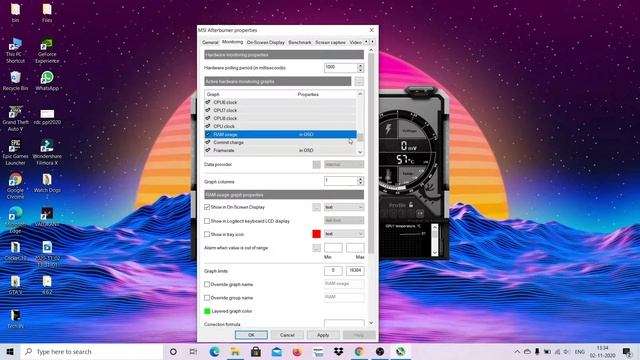The width and height of the screenshot is (640, 360).
Task: Open VALORANT desktop icon
Action: pos(47,217)
